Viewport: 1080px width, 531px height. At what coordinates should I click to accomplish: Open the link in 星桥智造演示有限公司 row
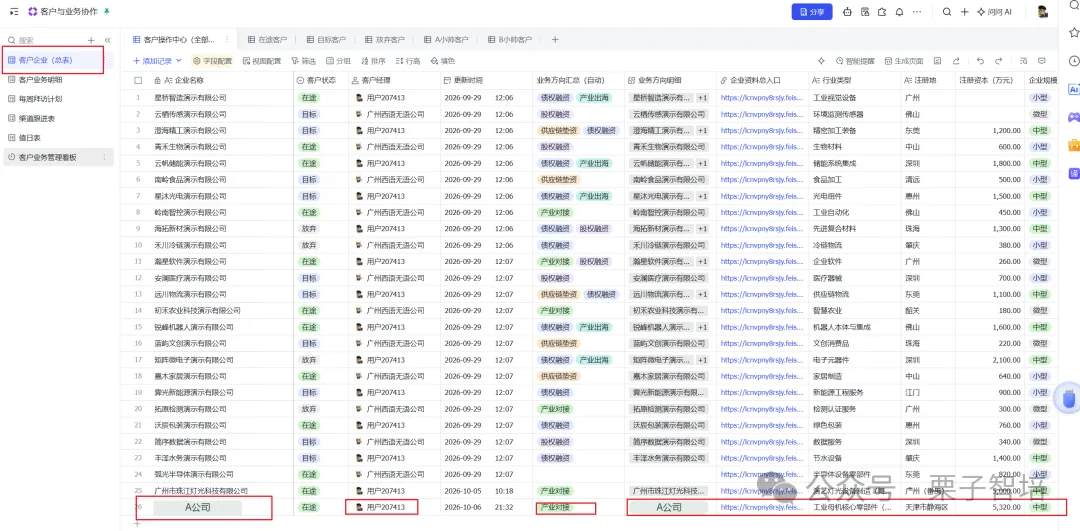coord(762,98)
